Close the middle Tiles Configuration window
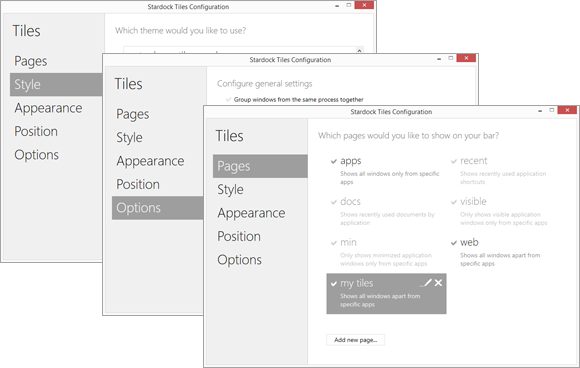Image resolution: width=580 pixels, height=368 pixels. [x=466, y=58]
